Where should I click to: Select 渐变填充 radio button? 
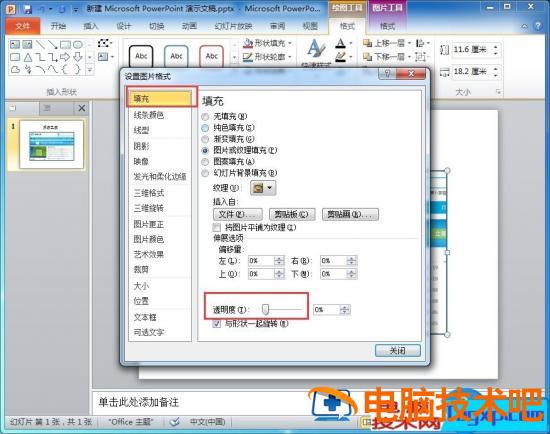[x=205, y=139]
